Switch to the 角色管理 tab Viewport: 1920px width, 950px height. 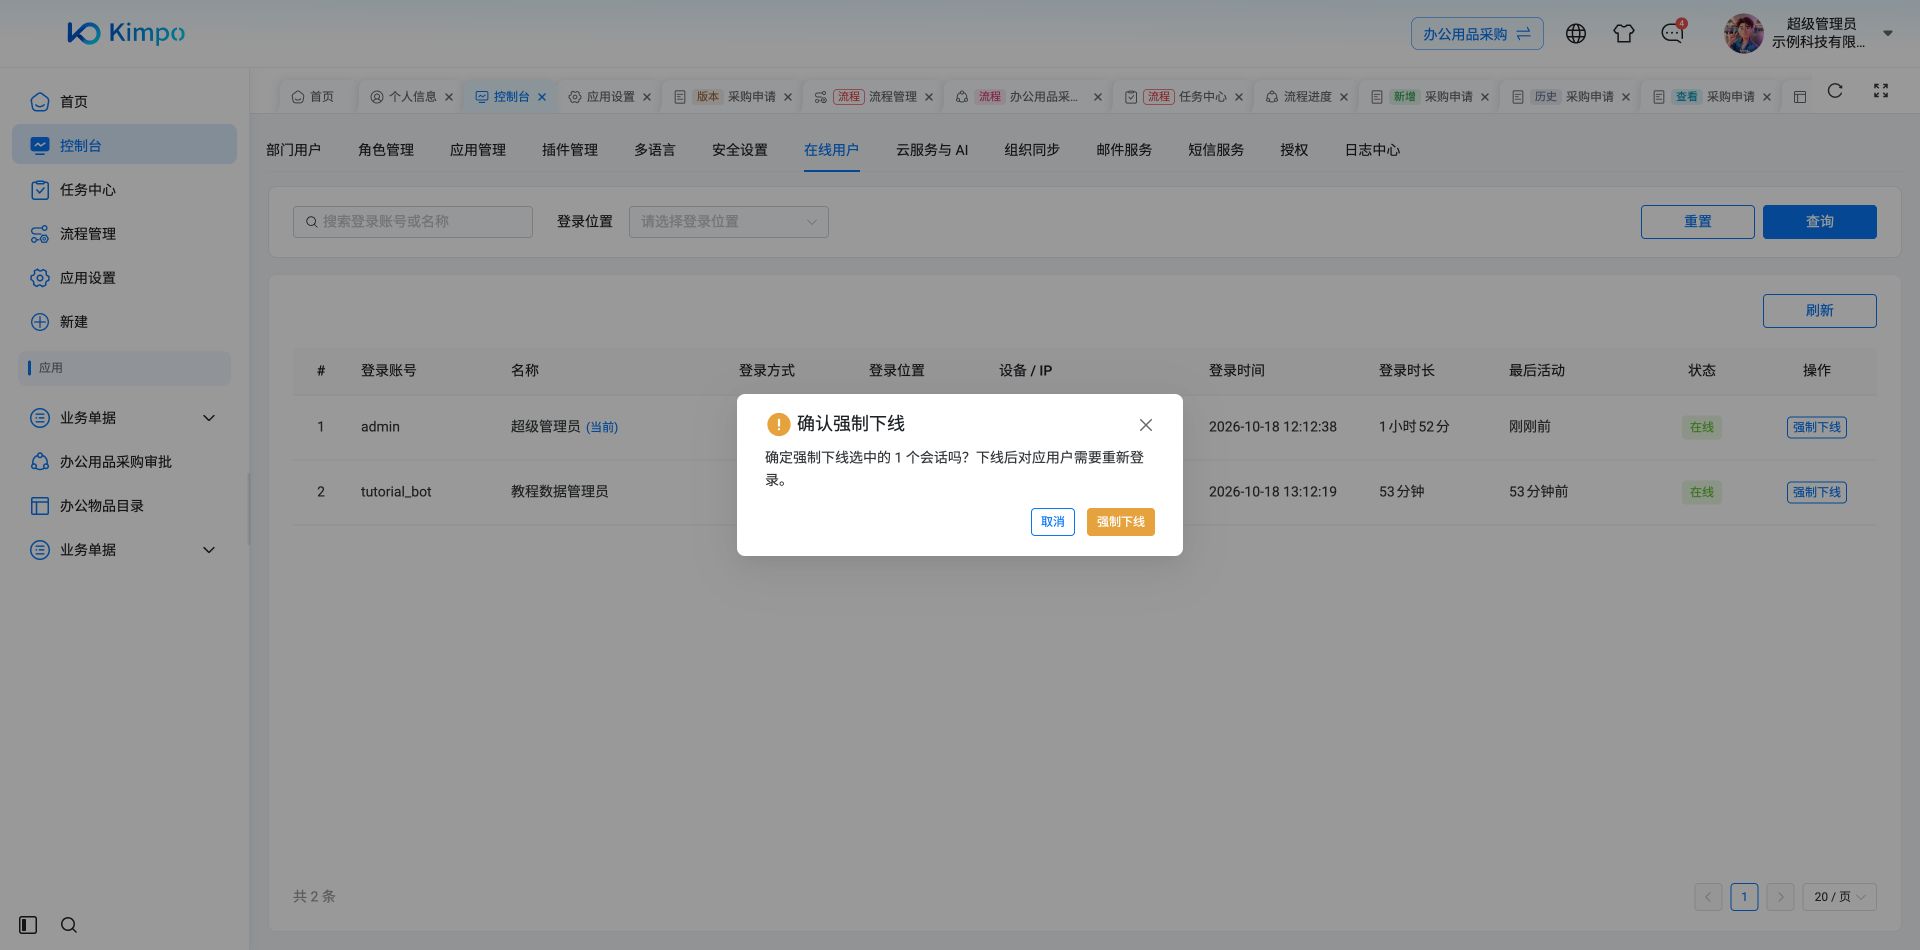[x=386, y=149]
